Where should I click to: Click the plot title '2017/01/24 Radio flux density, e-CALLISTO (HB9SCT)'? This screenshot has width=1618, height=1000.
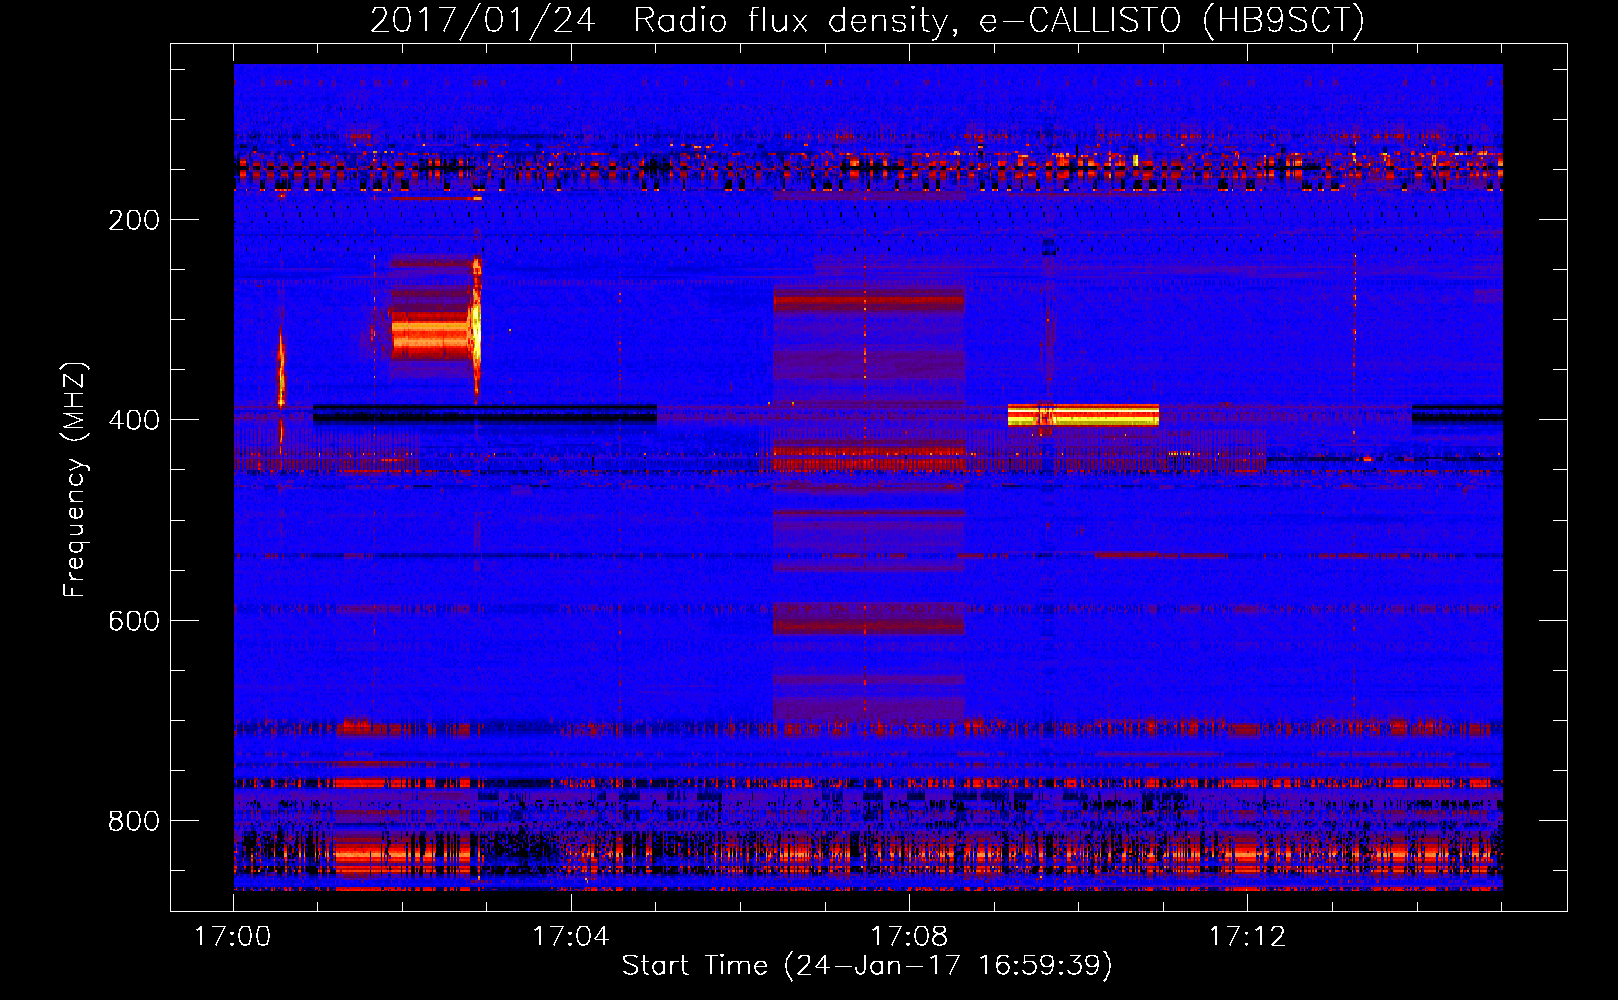(867, 20)
